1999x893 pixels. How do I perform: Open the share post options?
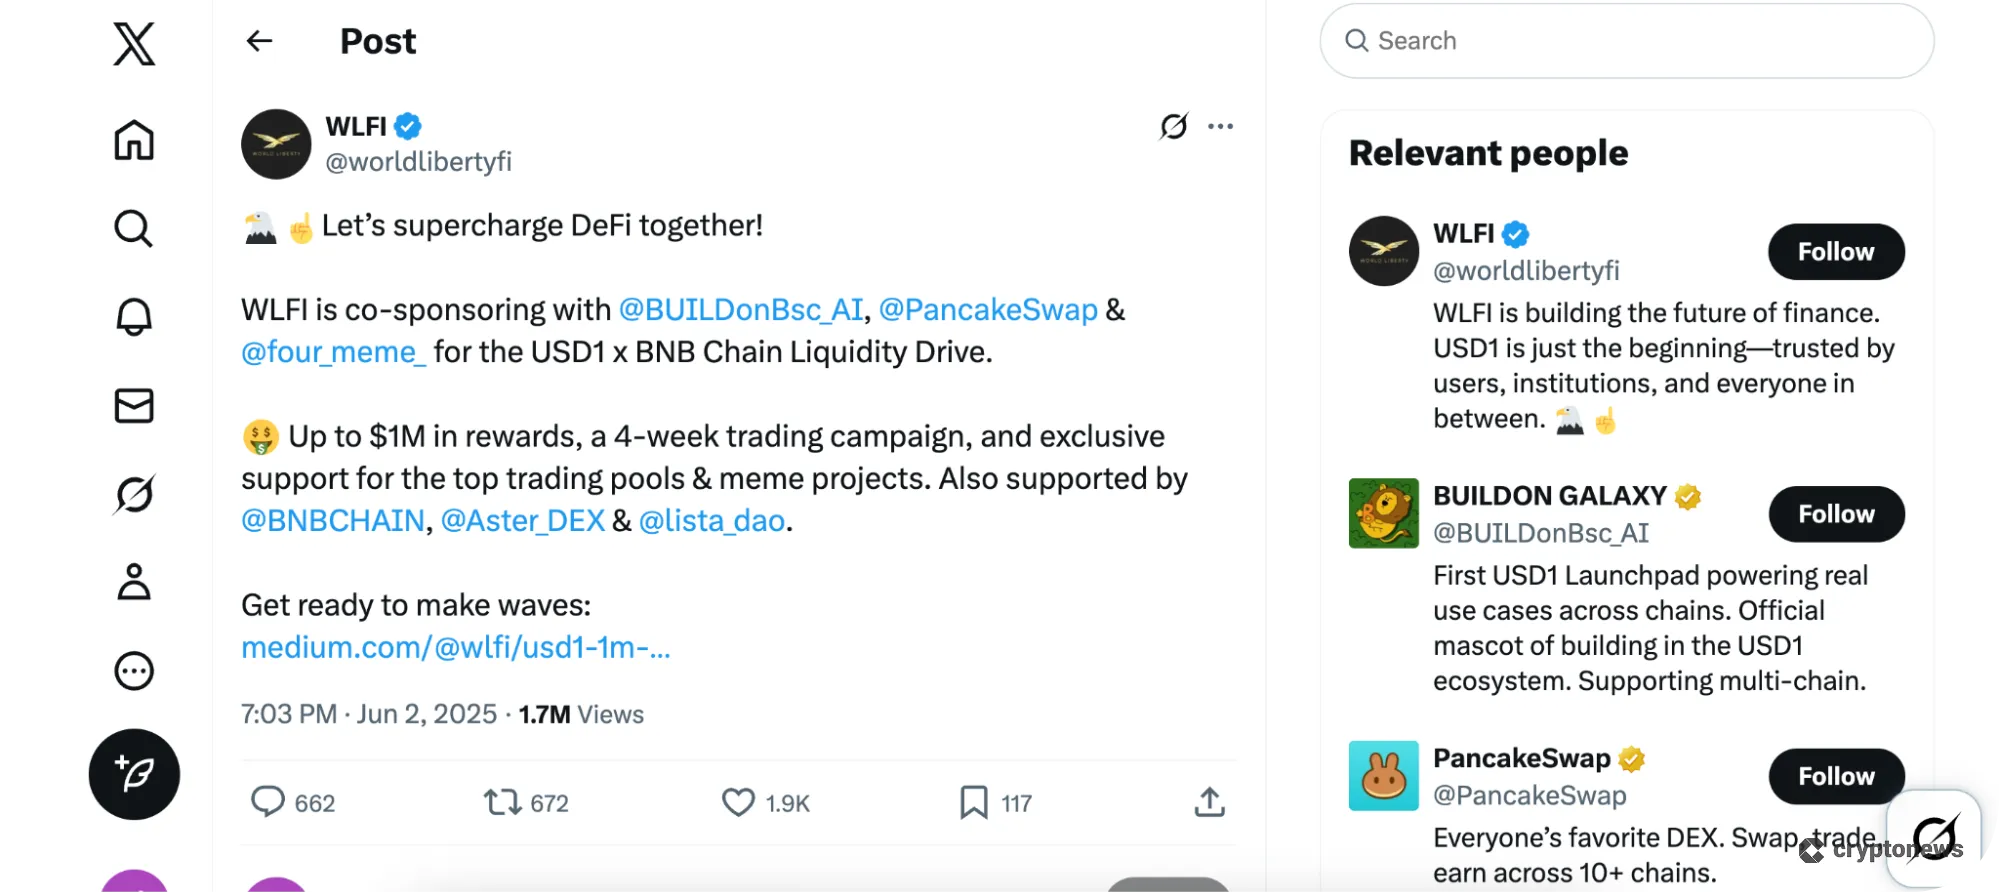pos(1209,802)
